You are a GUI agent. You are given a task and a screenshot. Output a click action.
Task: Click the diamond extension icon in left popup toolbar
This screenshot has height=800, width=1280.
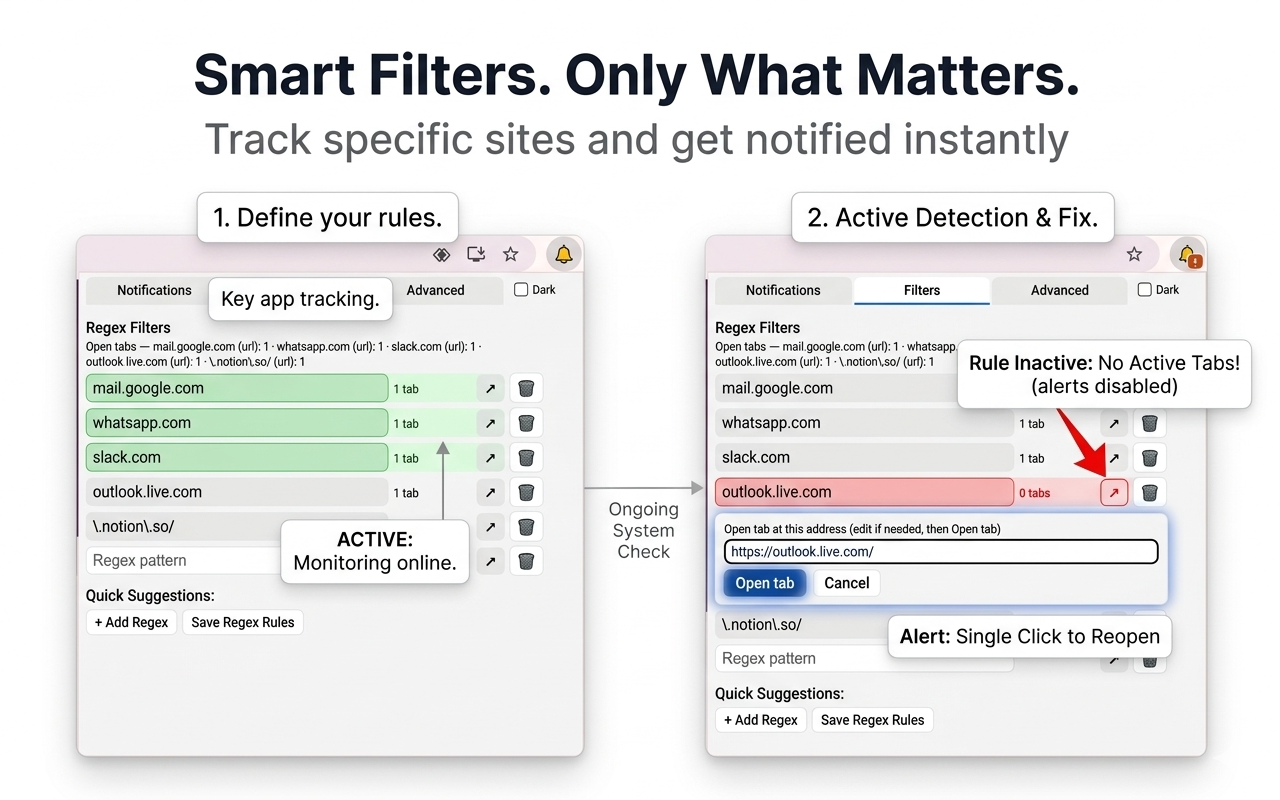[x=441, y=255]
